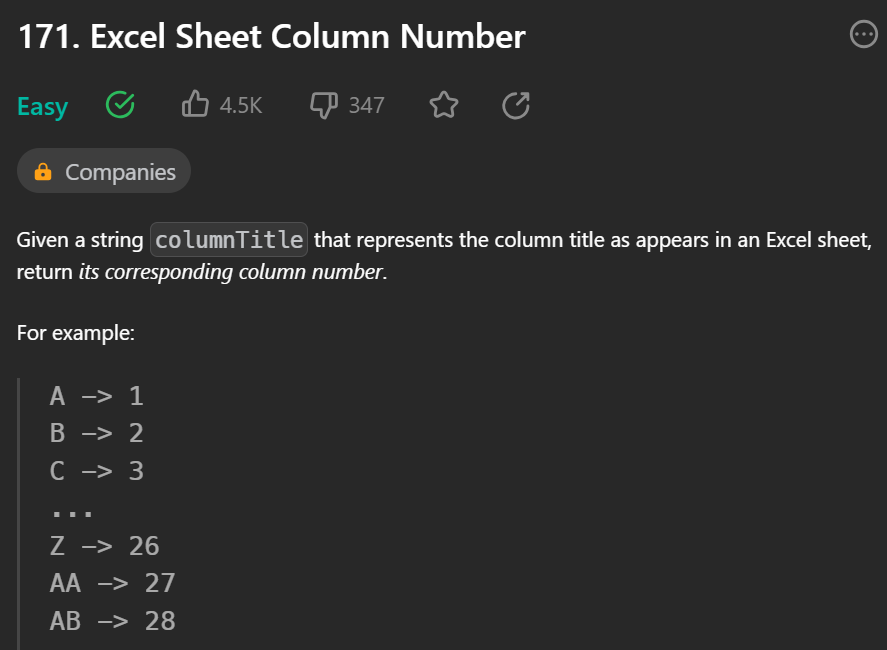The width and height of the screenshot is (887, 650).
Task: Like the problem with thumbs up
Action: tap(195, 104)
